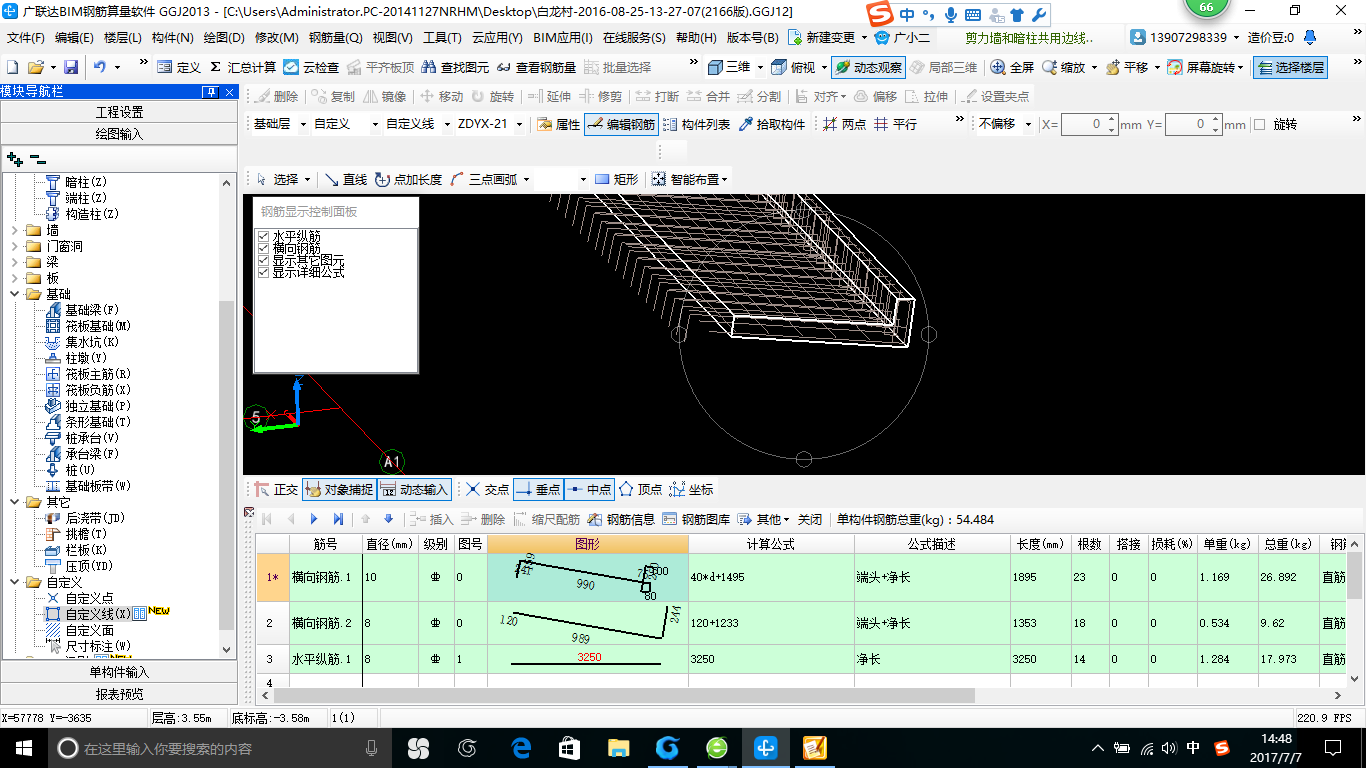Select the 偏移 offset tool
Viewport: 1366px width, 768px height.
tap(874, 96)
